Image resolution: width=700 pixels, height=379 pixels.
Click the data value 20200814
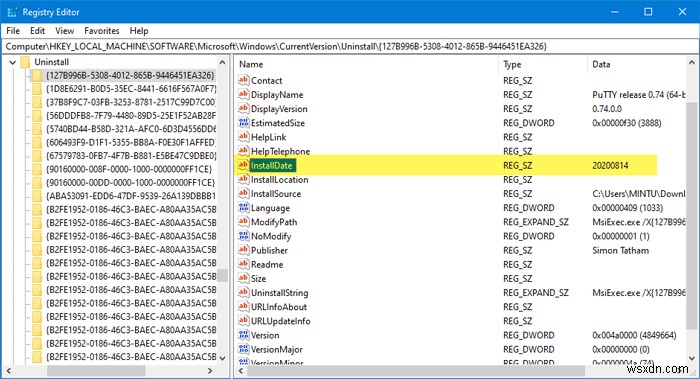pyautogui.click(x=610, y=166)
